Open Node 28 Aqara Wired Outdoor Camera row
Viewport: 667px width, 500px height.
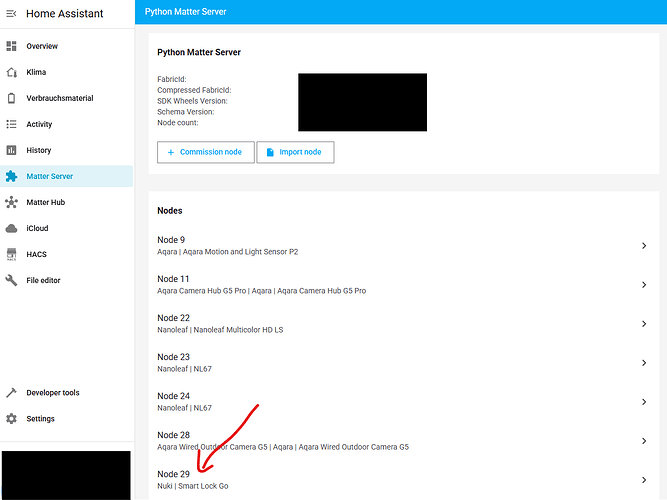click(x=400, y=441)
